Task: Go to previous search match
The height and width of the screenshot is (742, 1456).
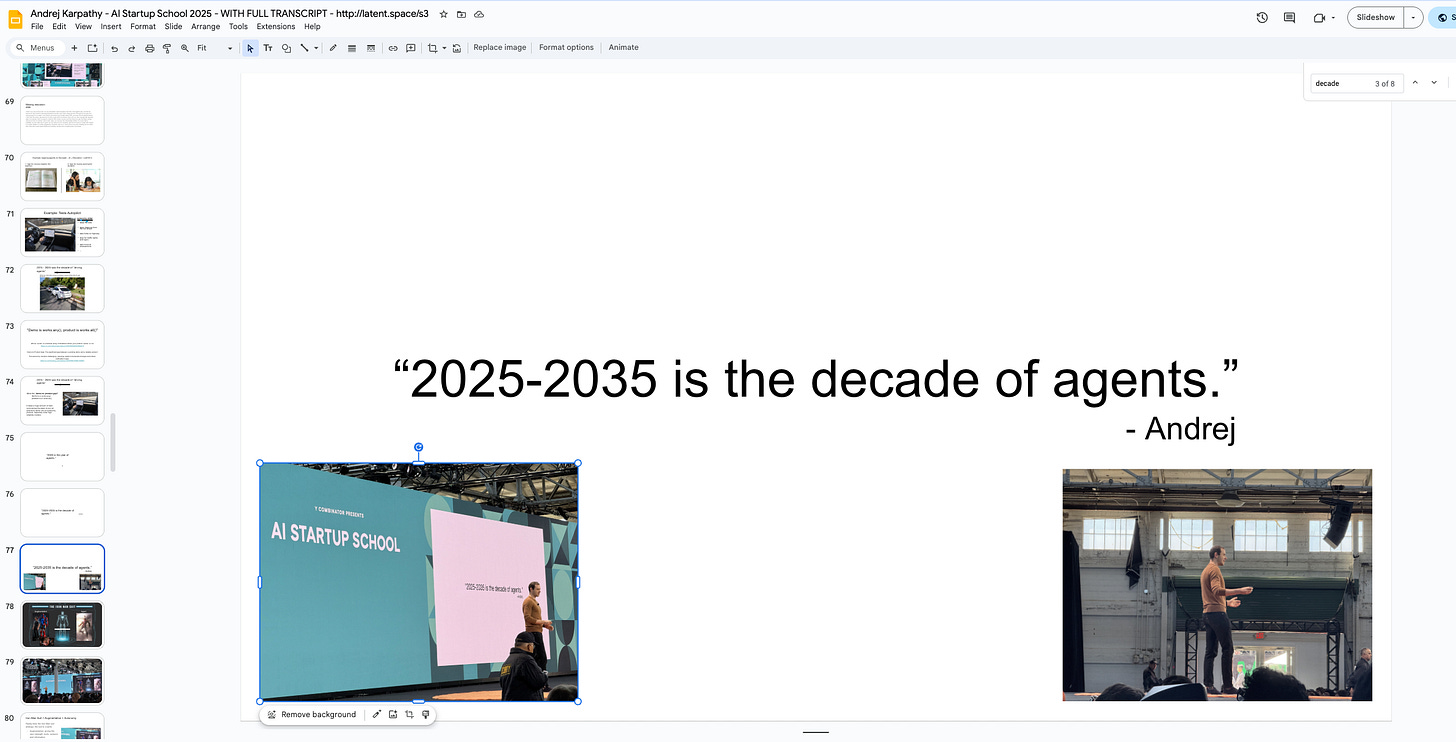Action: [x=1415, y=83]
